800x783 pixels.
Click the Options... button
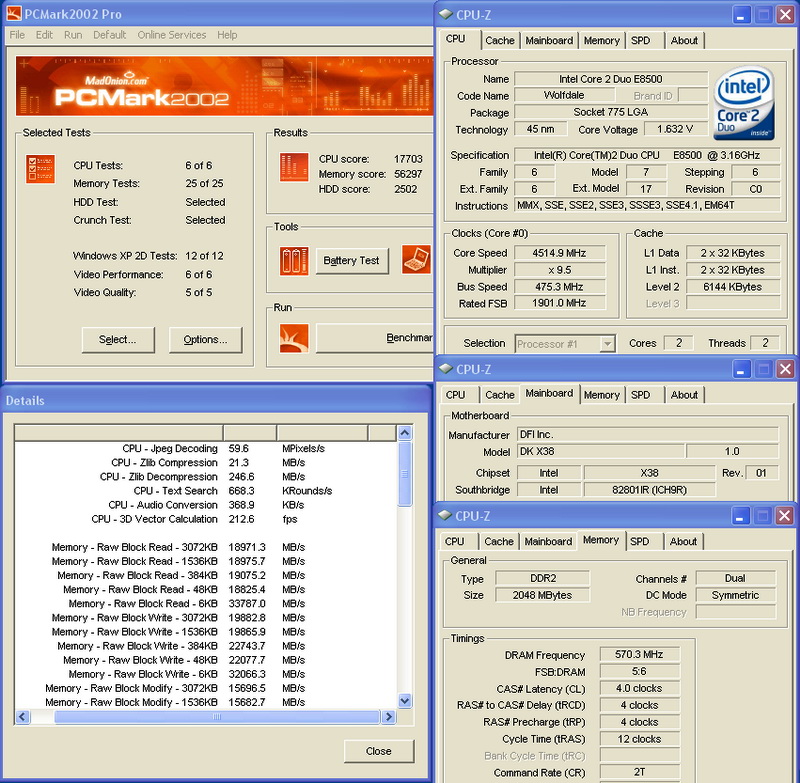(x=205, y=340)
